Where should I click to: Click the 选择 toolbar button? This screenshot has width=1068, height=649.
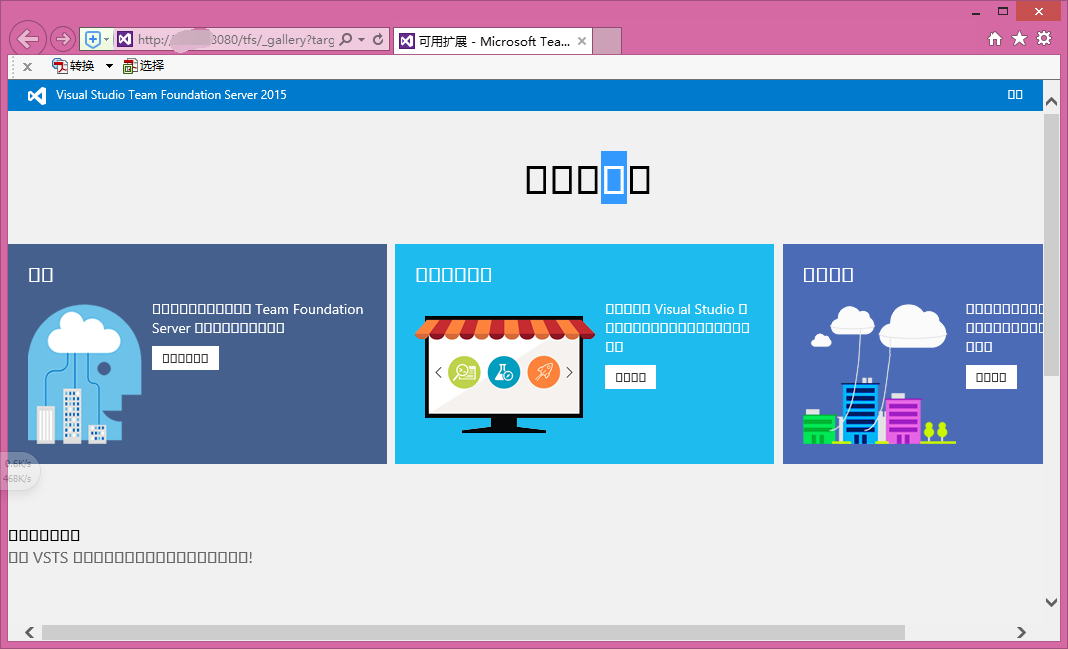coord(144,65)
